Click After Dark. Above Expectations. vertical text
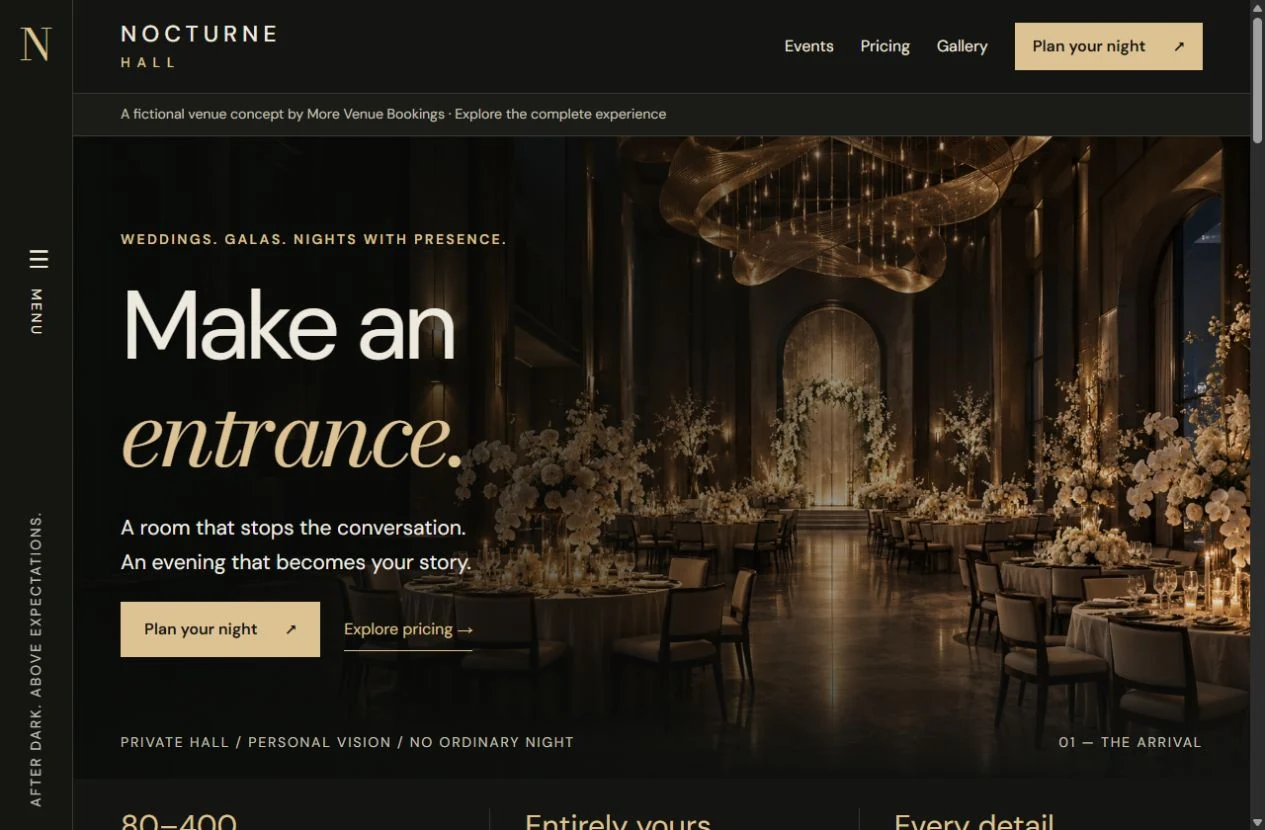 (36, 659)
